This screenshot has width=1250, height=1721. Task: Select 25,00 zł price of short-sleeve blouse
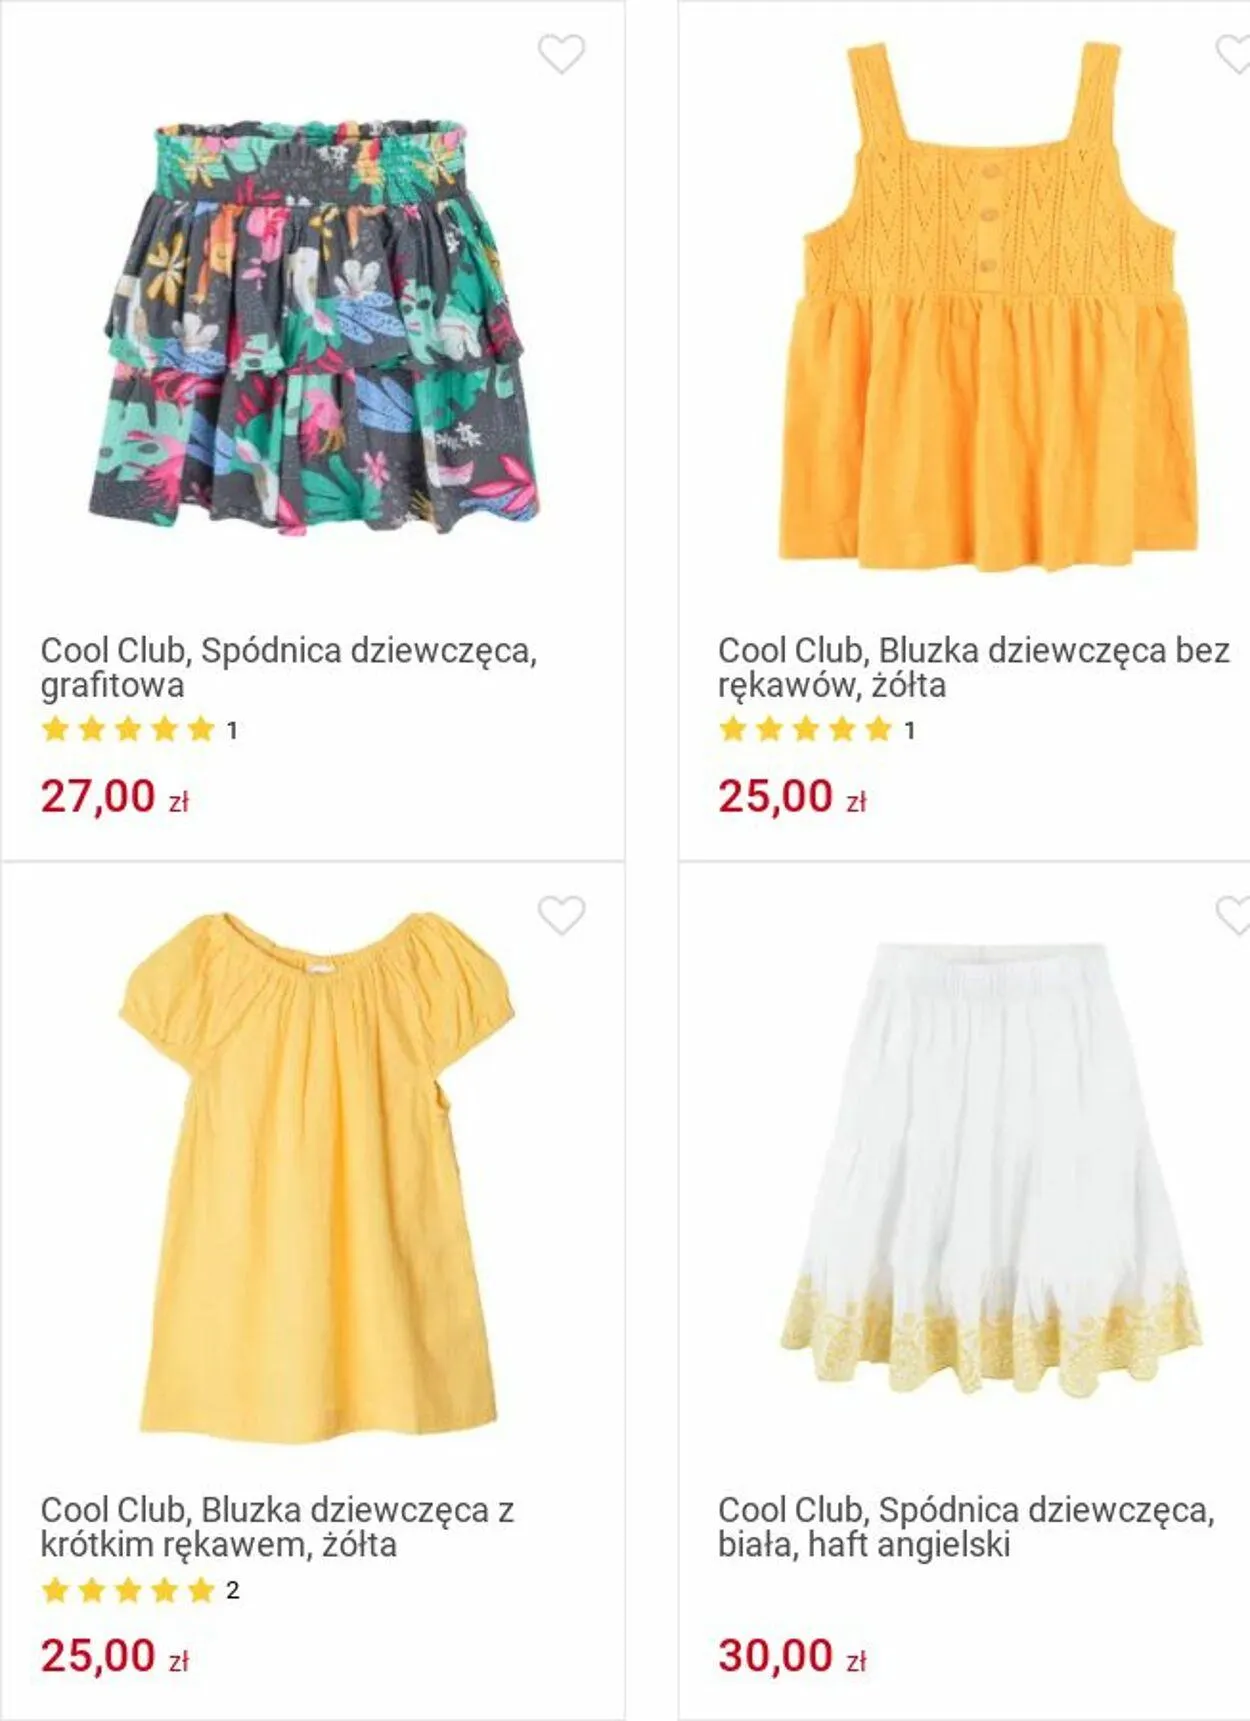coord(114,1655)
